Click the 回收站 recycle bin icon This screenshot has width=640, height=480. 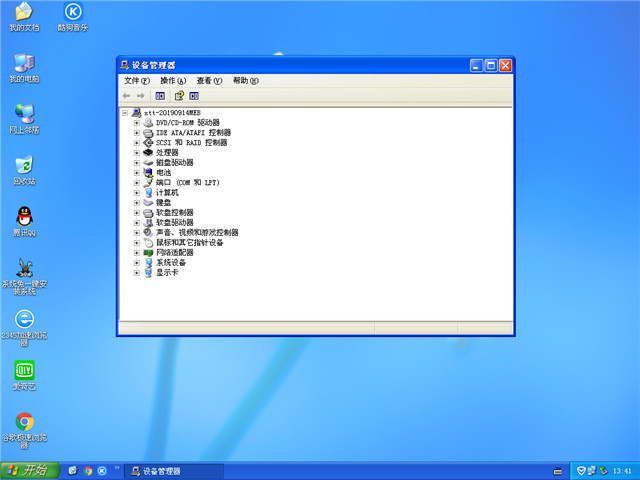[x=24, y=165]
